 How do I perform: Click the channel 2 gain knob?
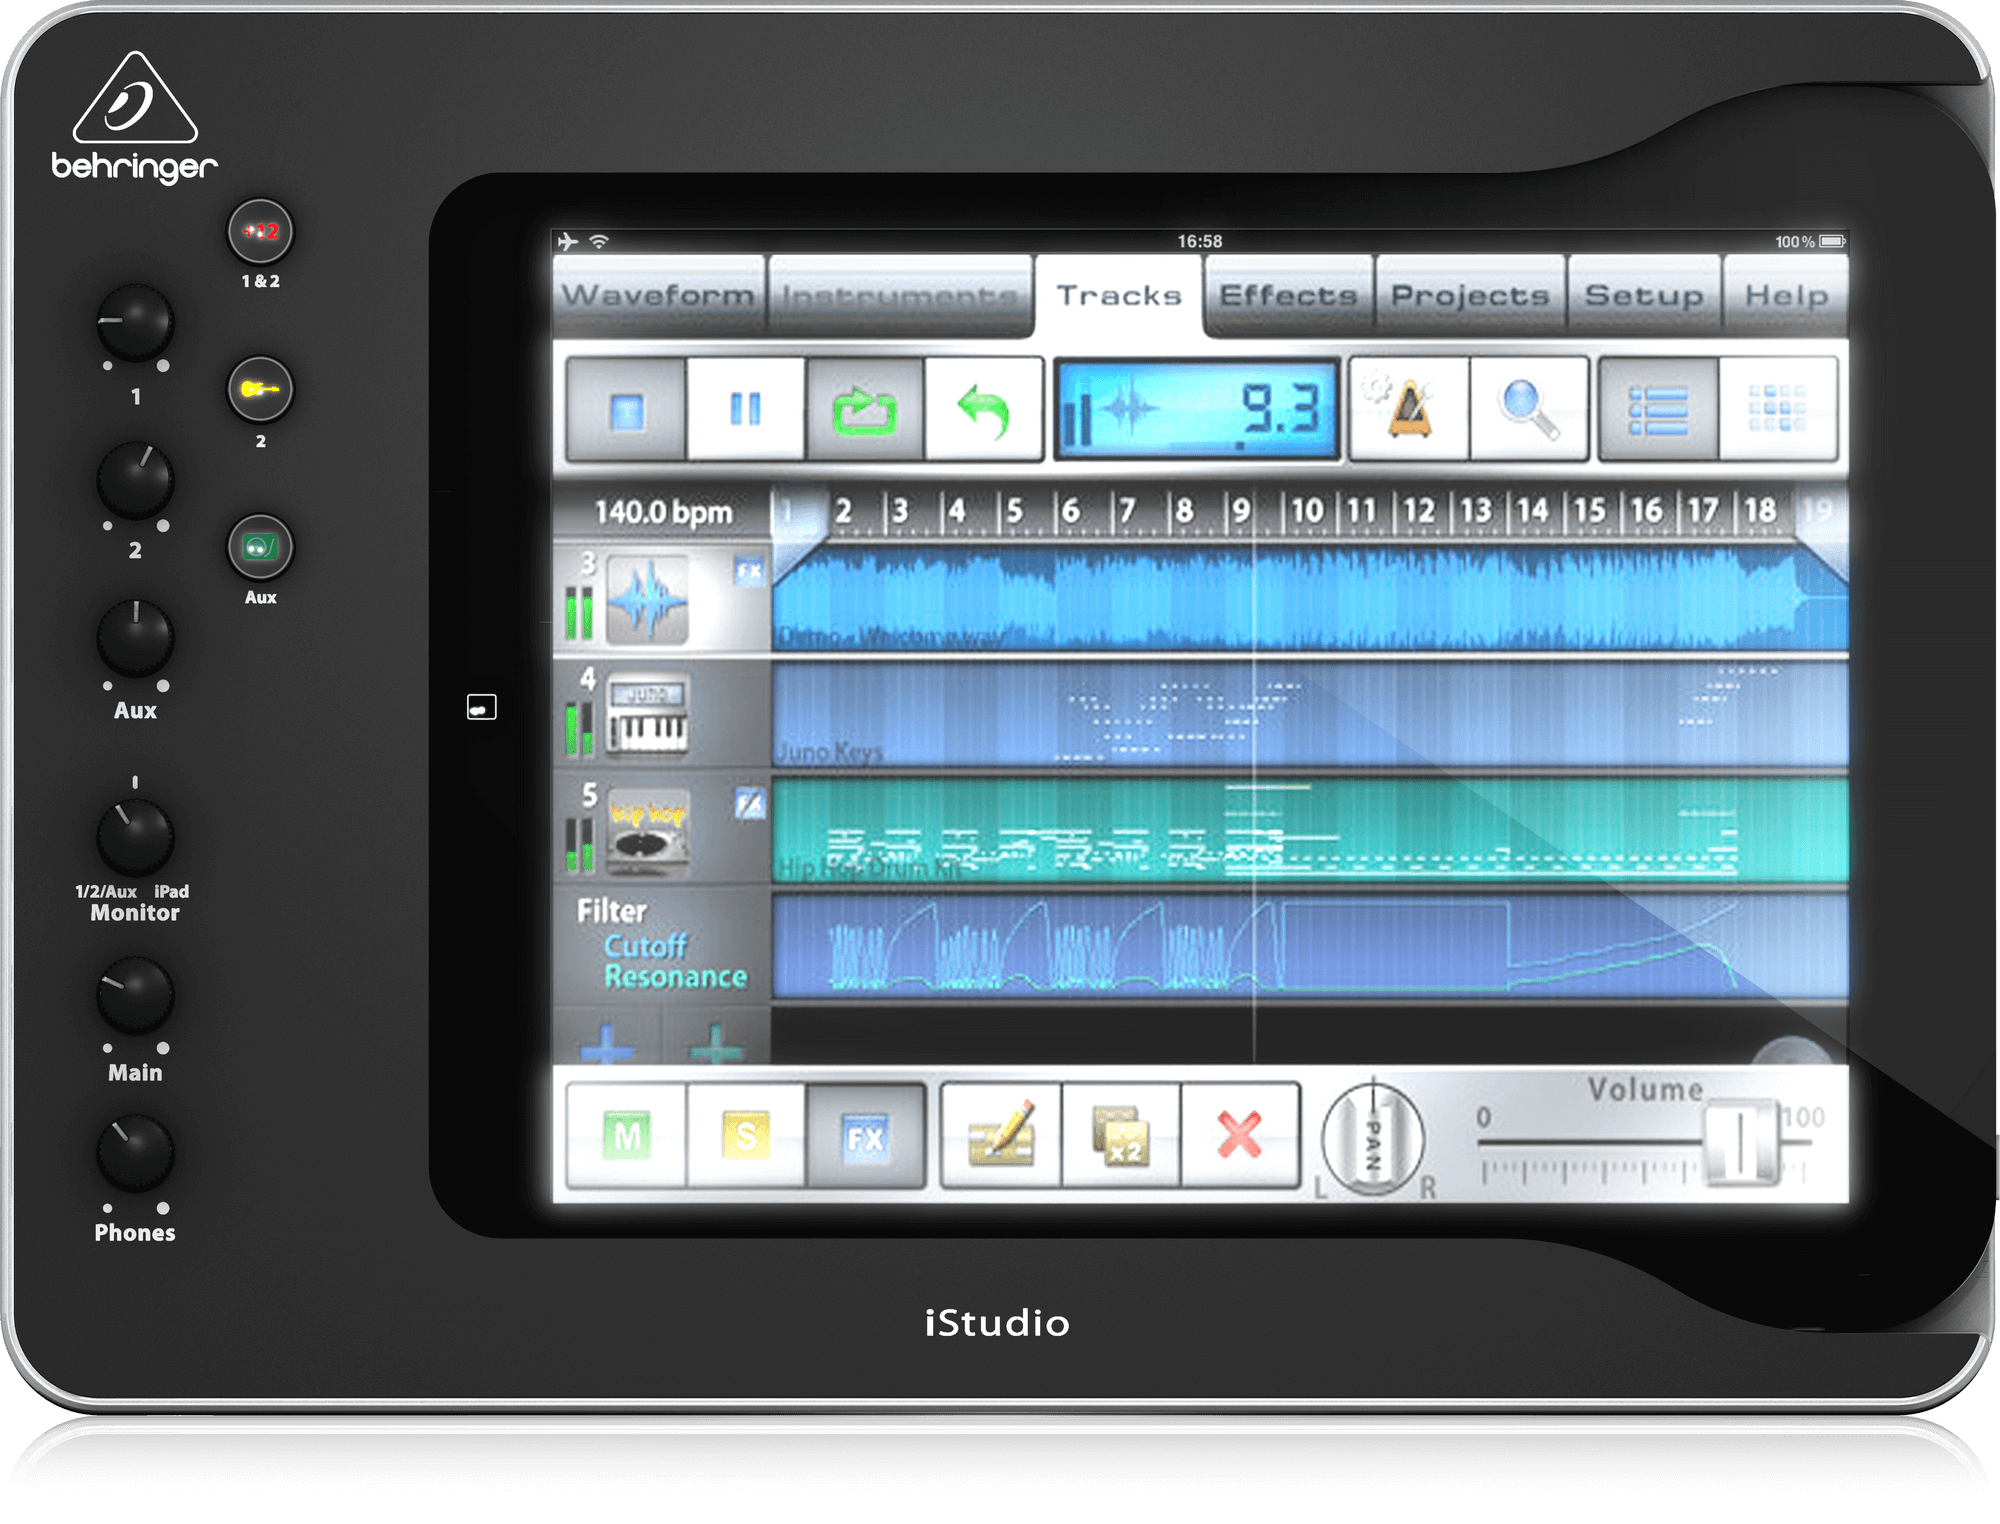[x=135, y=481]
